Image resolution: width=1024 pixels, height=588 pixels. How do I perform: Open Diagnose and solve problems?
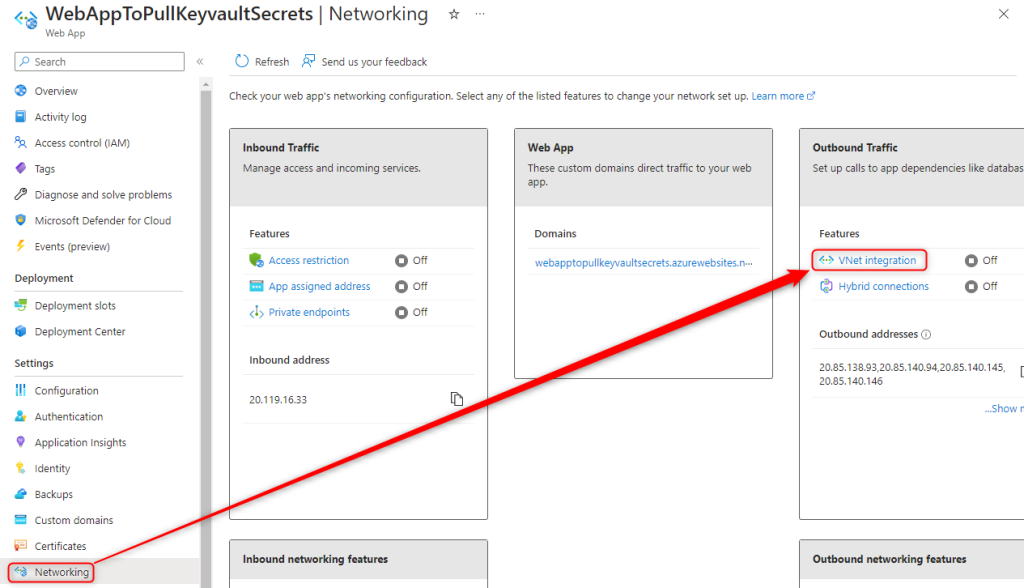click(x=102, y=194)
